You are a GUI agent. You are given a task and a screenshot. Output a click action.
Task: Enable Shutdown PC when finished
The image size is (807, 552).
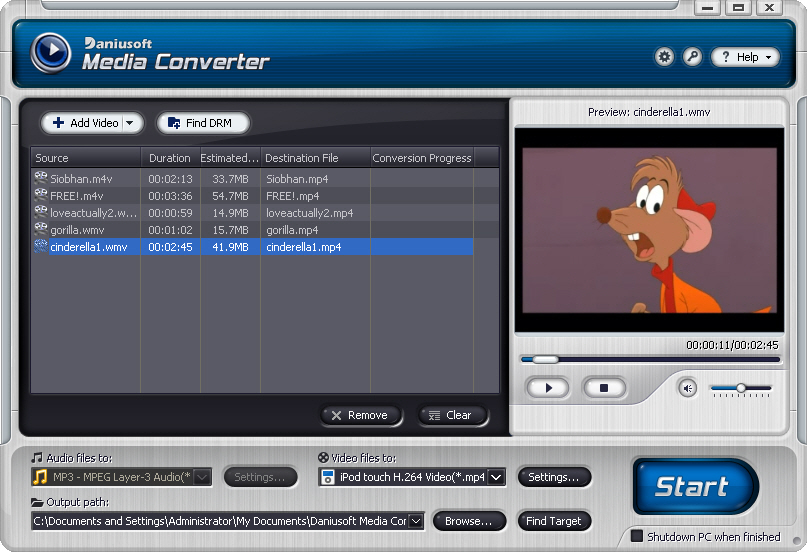click(637, 536)
